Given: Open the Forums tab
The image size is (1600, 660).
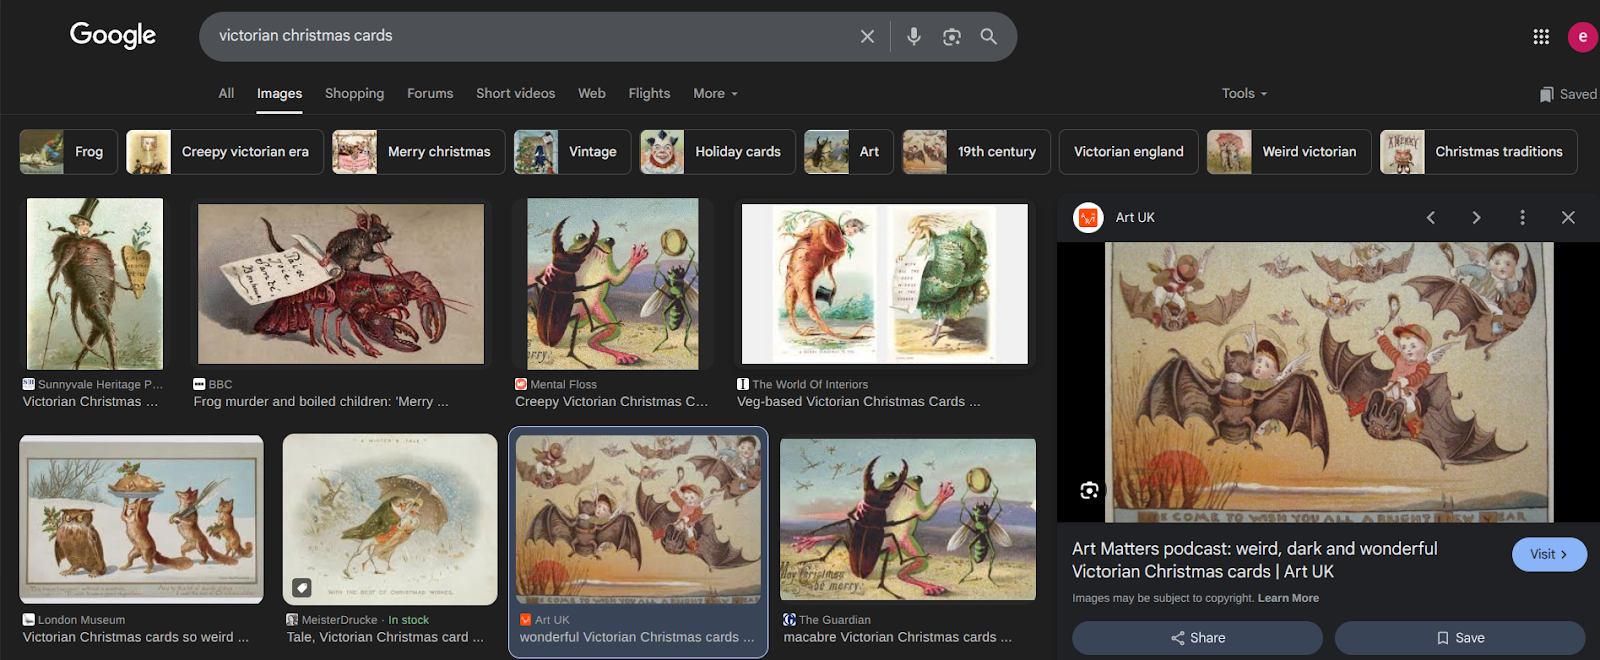Looking at the screenshot, I should point(430,93).
